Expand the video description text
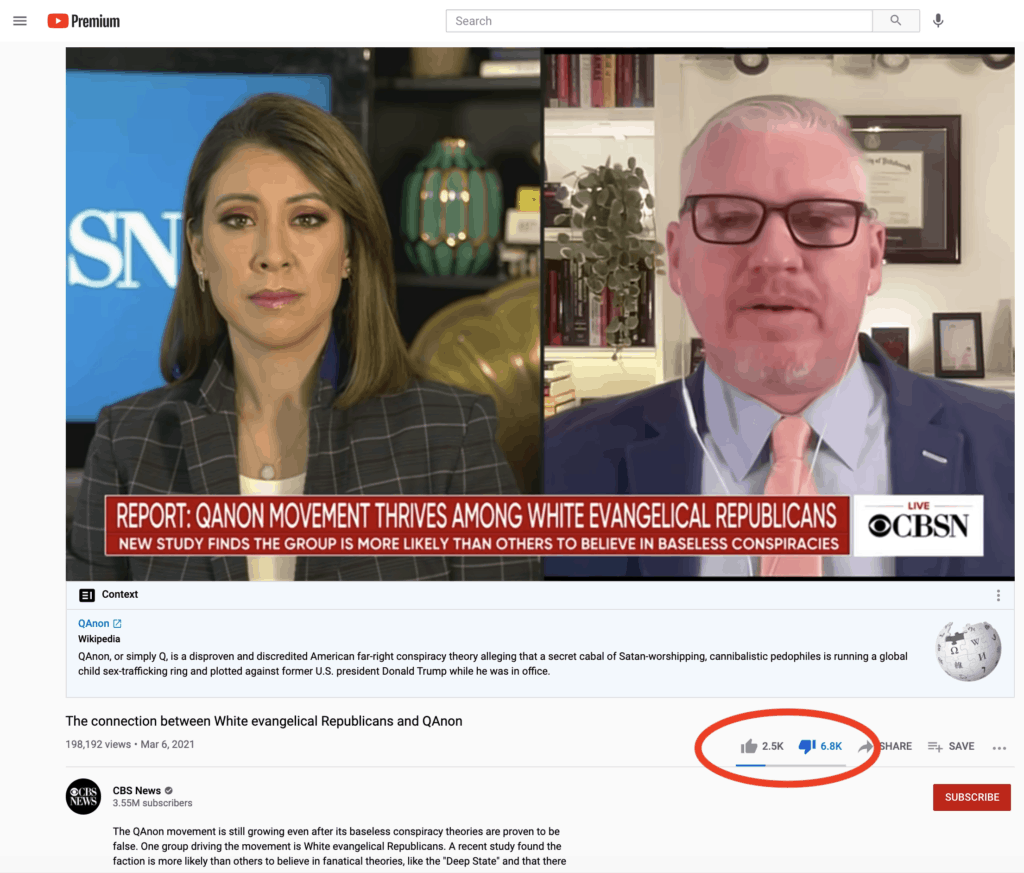The width and height of the screenshot is (1024, 873). point(340,846)
